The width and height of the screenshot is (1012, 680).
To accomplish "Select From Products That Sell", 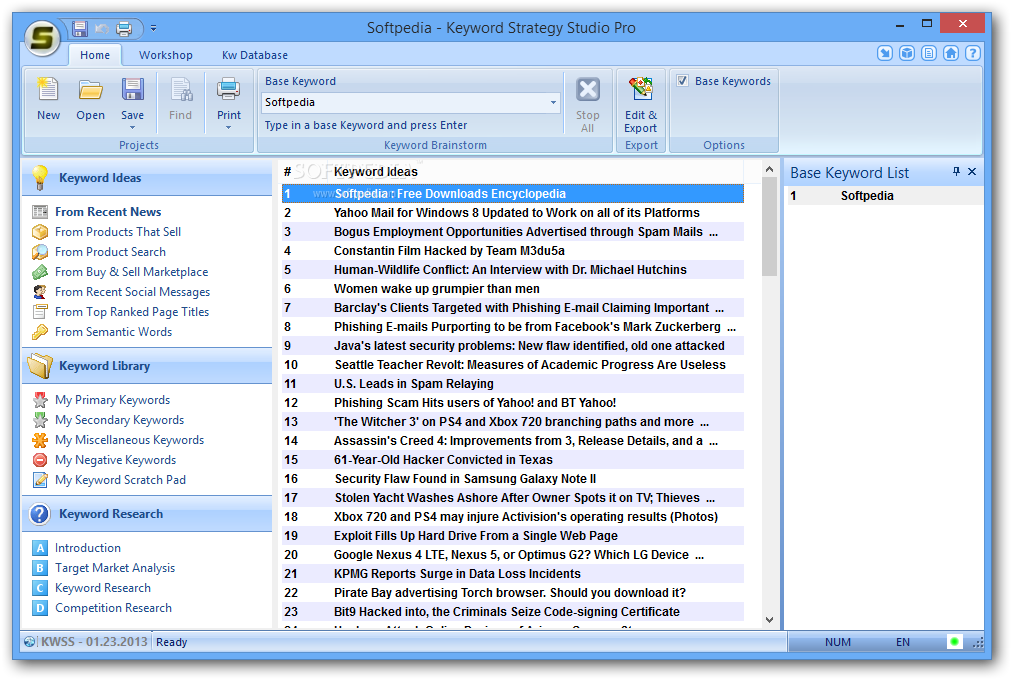I will pyautogui.click(x=117, y=232).
